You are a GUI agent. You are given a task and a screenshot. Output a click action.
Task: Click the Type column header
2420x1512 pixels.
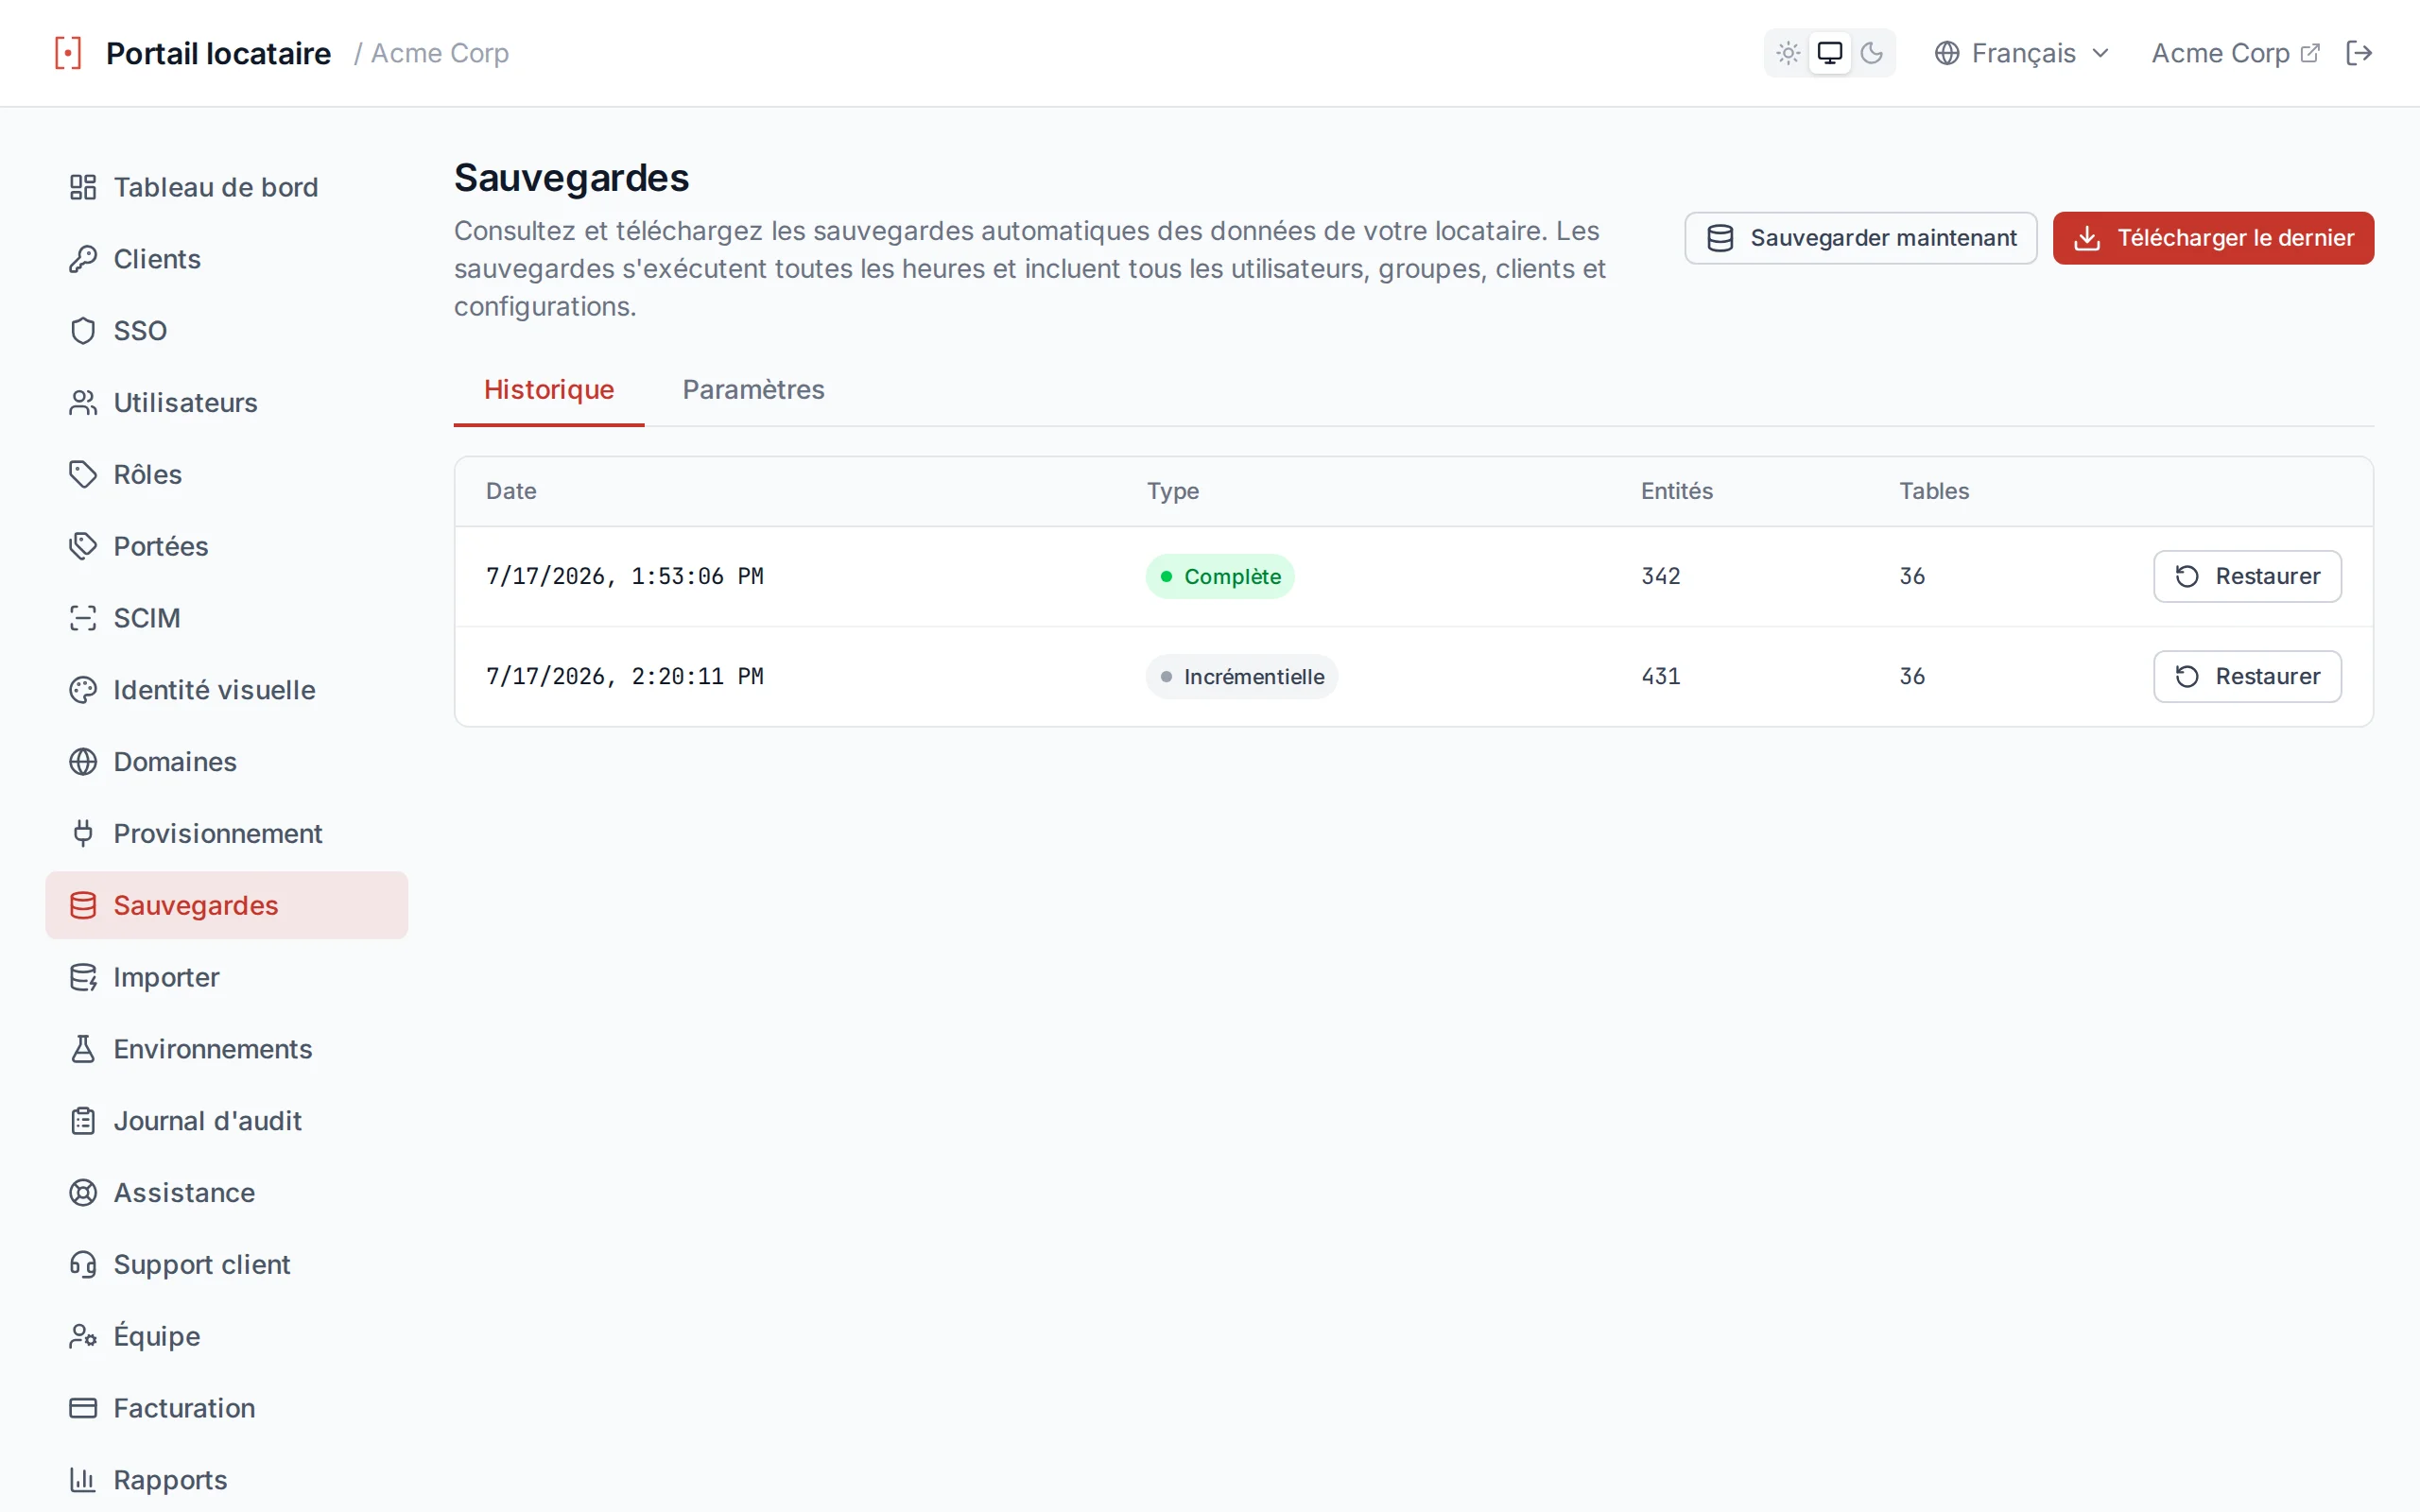[1172, 491]
